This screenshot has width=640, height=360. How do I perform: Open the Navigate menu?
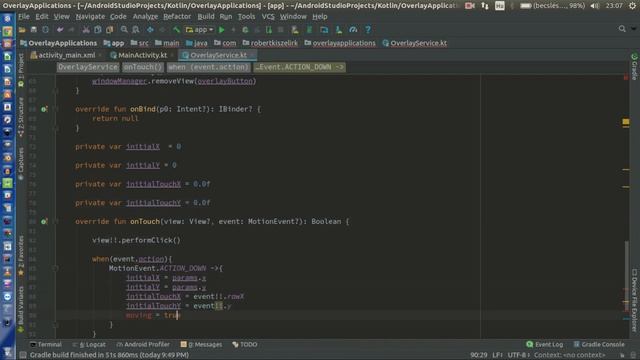[90, 17]
